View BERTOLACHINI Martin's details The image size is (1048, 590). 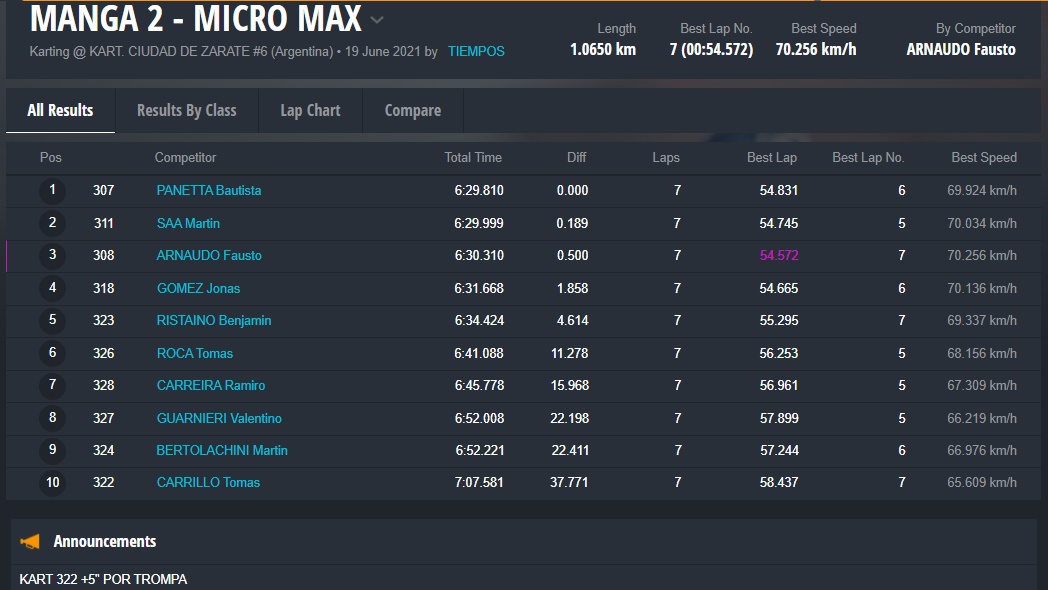click(222, 451)
